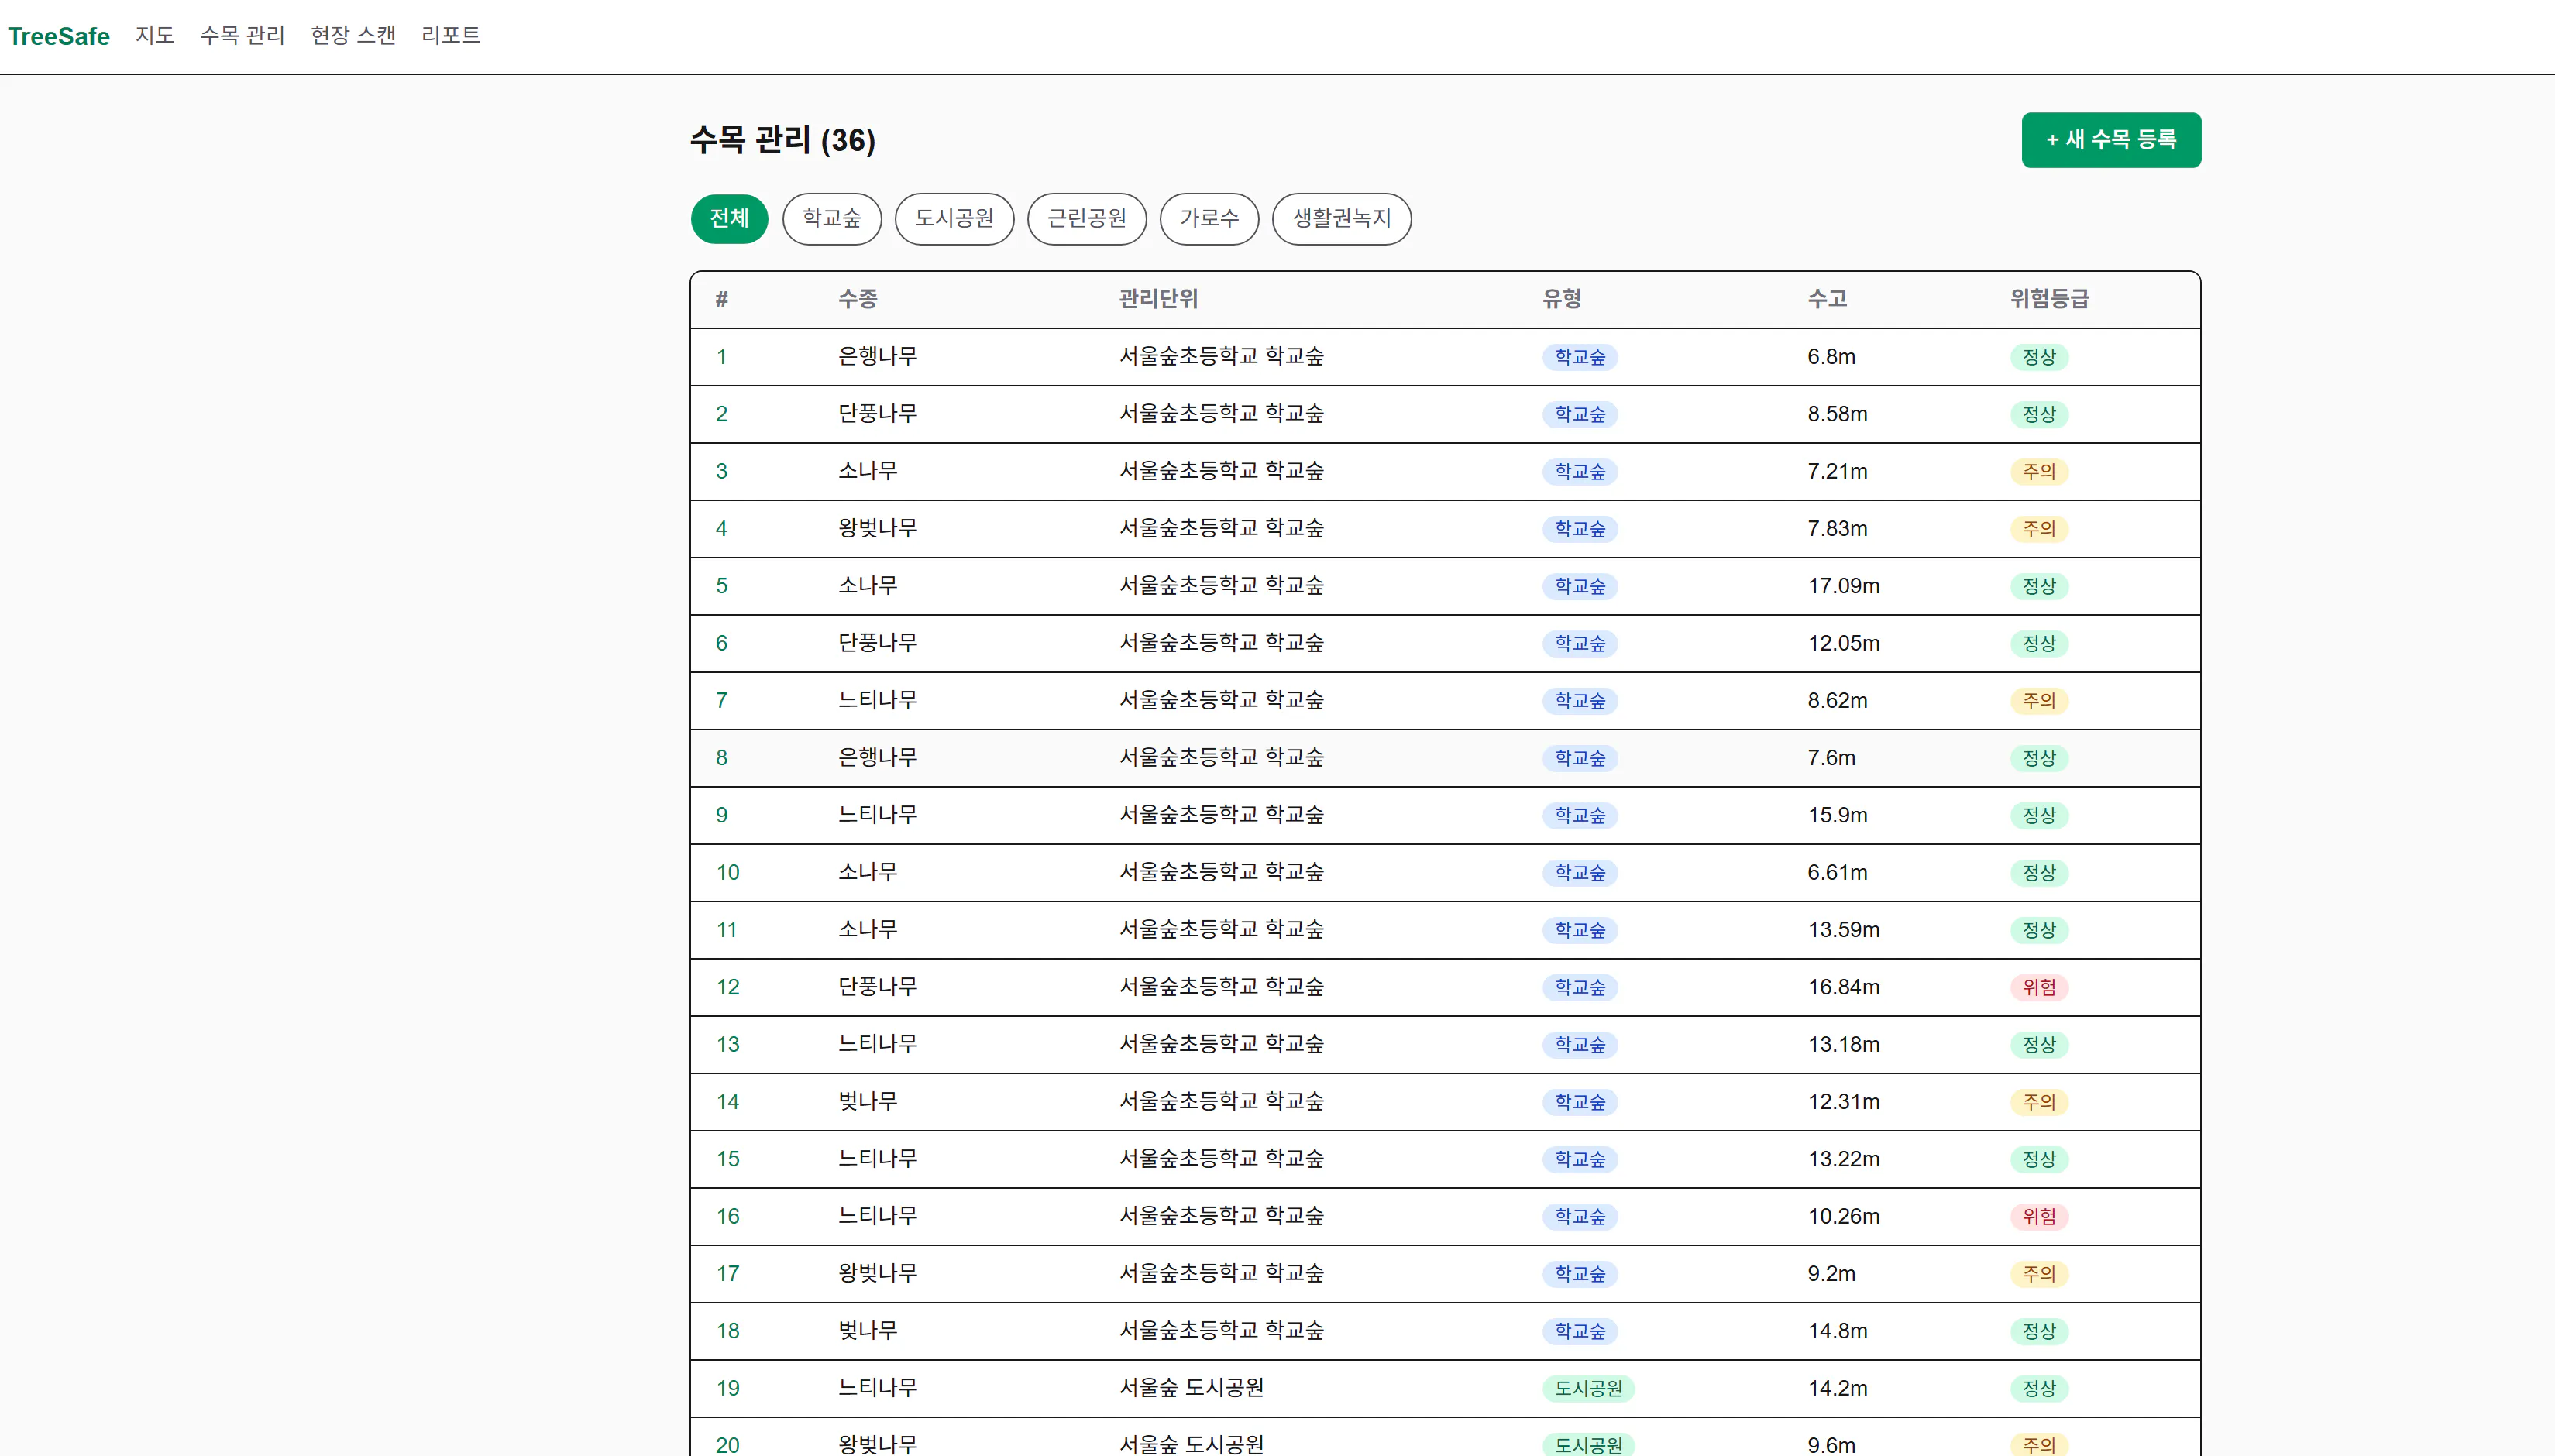
Task: Open tree number 1 link
Action: [x=722, y=357]
